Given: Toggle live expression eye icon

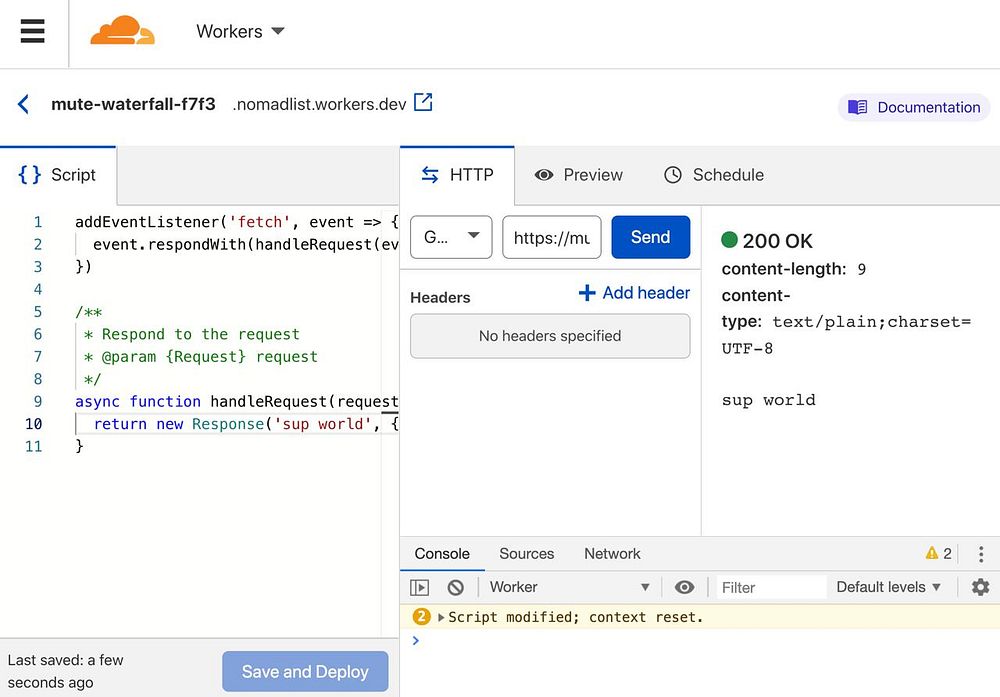Looking at the screenshot, I should pos(684,587).
